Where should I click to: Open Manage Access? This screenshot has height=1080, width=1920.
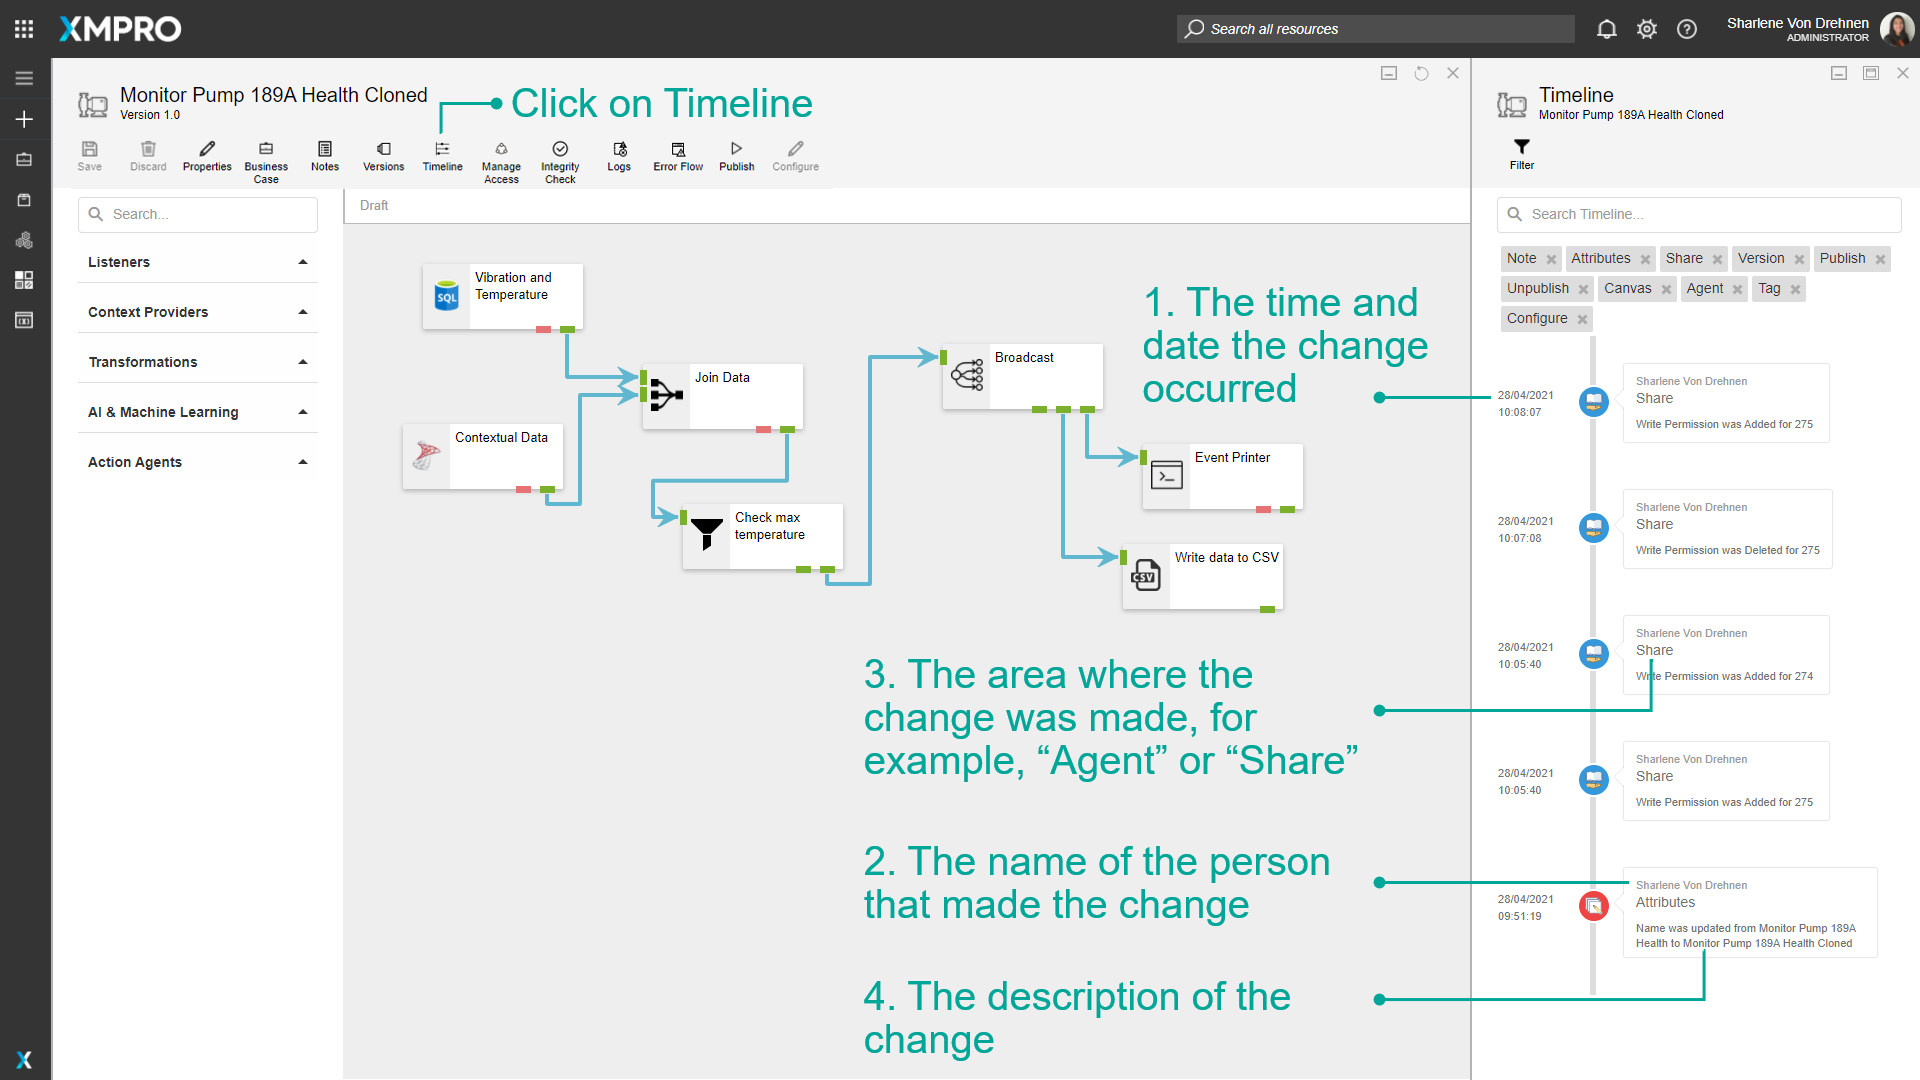tap(501, 163)
